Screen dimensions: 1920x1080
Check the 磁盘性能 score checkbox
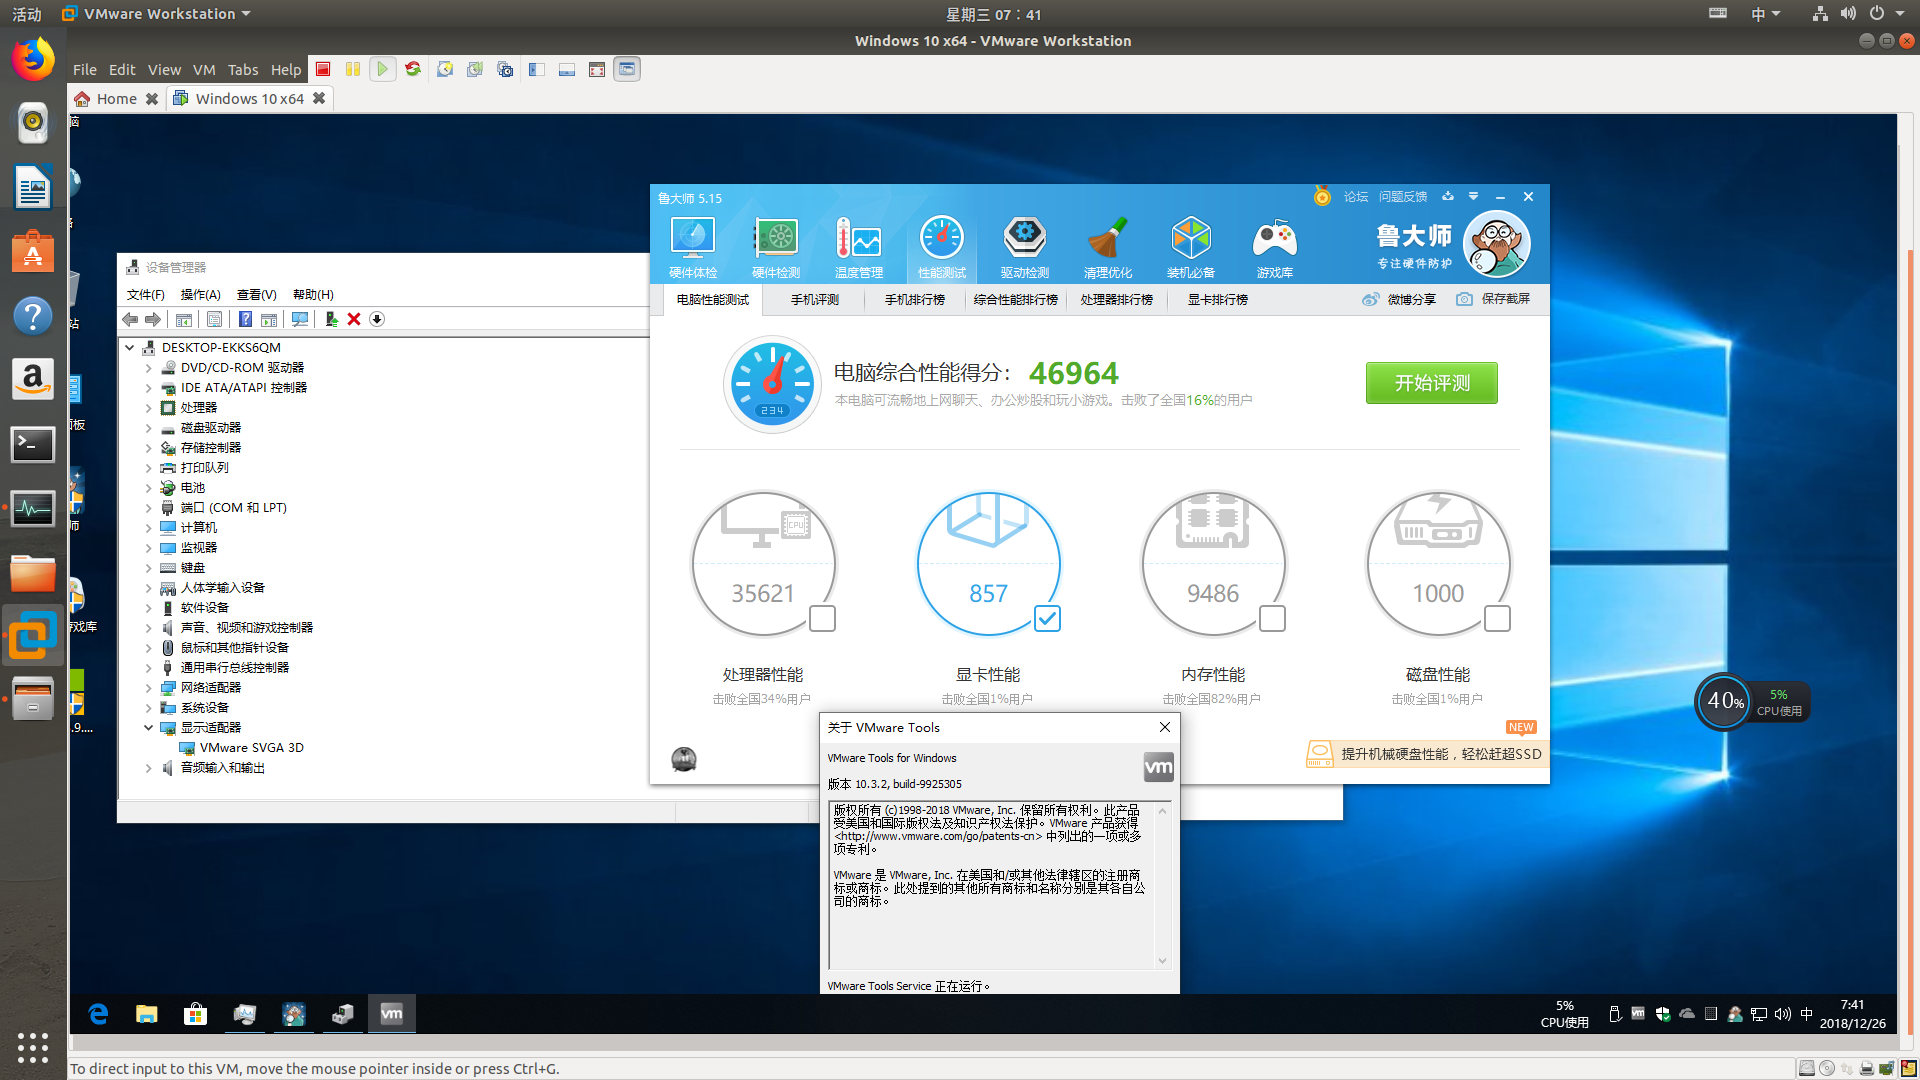point(1497,619)
